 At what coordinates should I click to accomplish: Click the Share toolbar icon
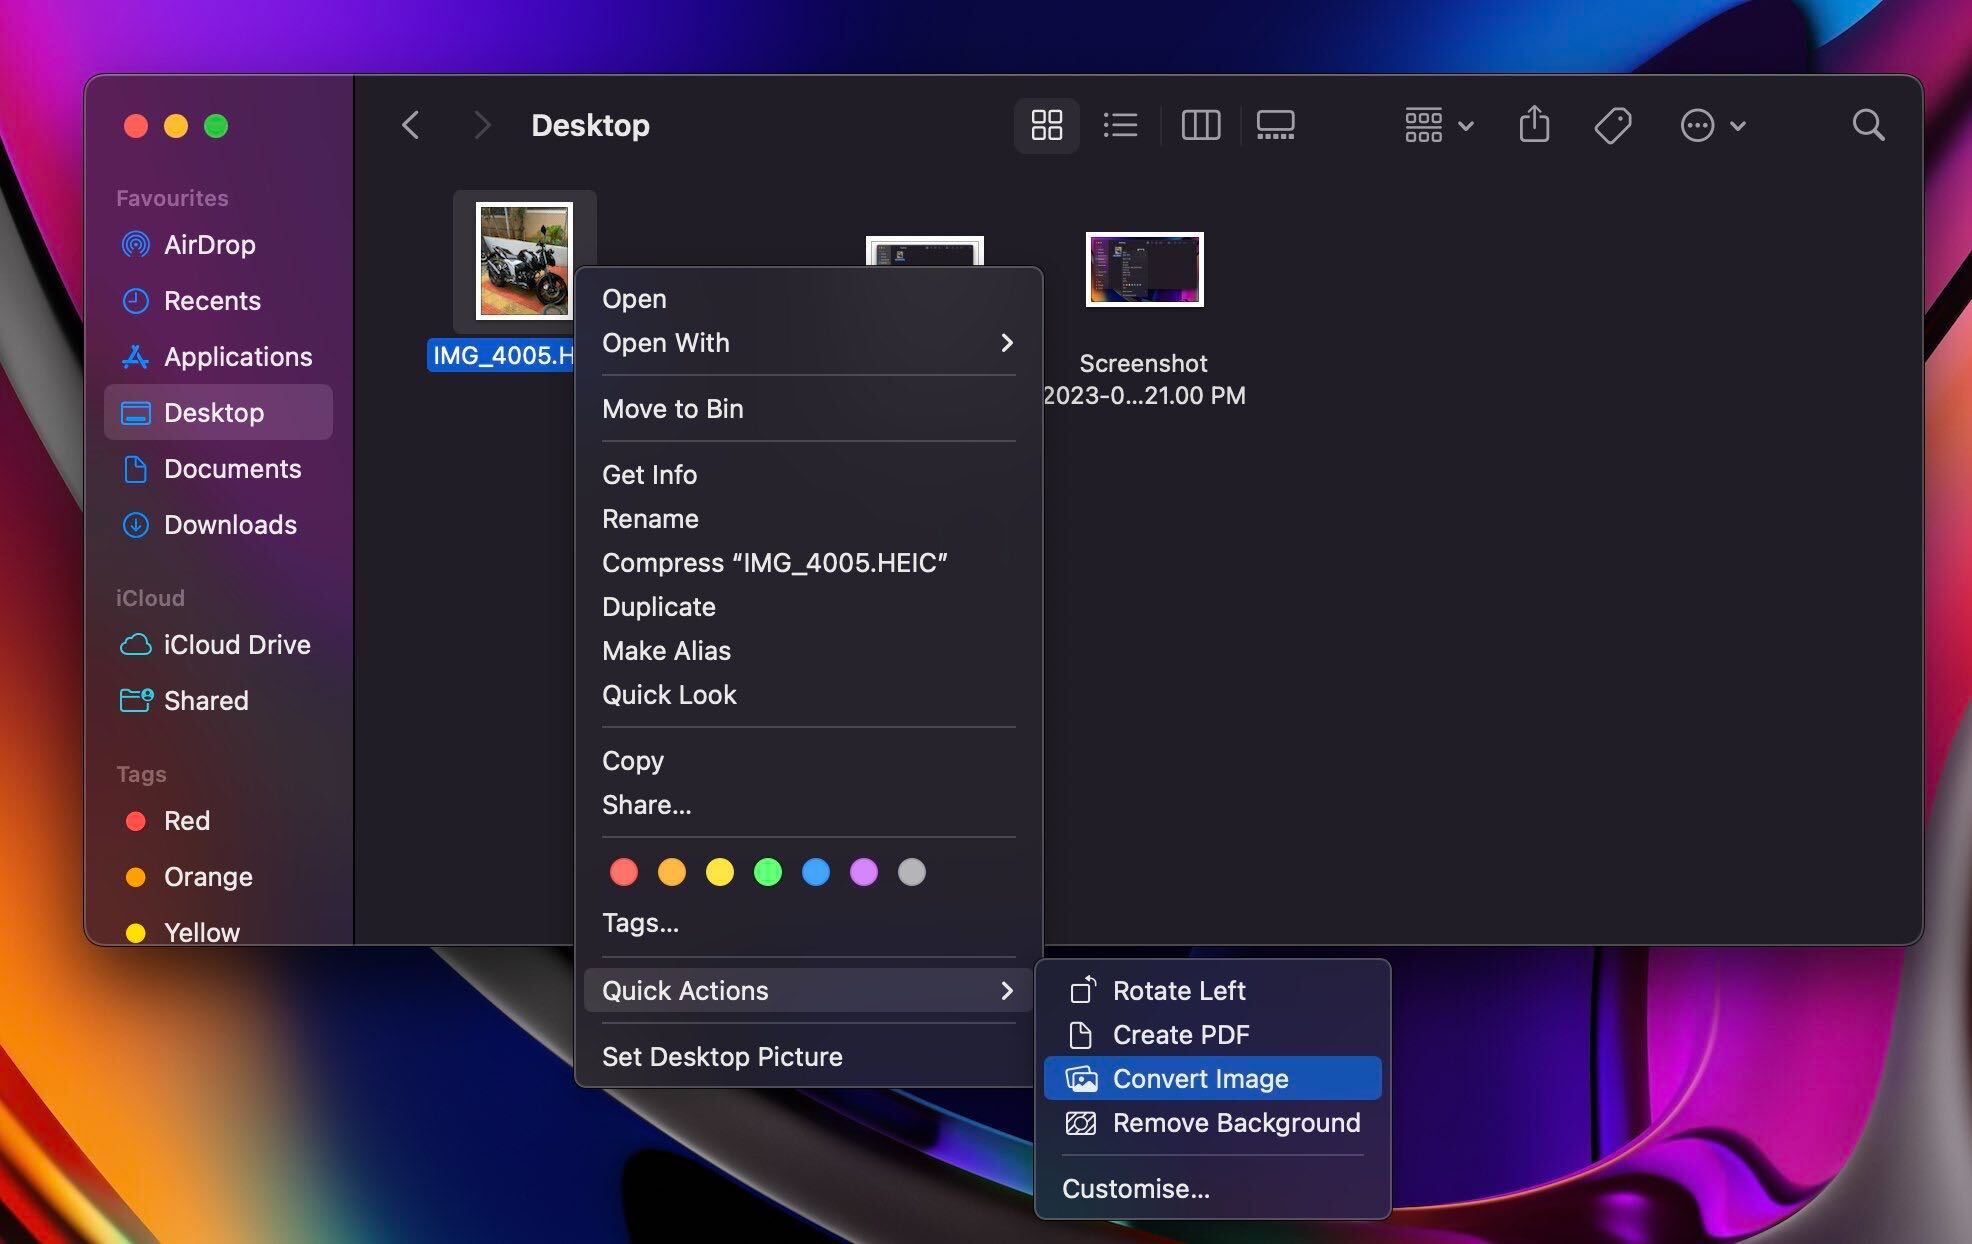tap(1534, 125)
